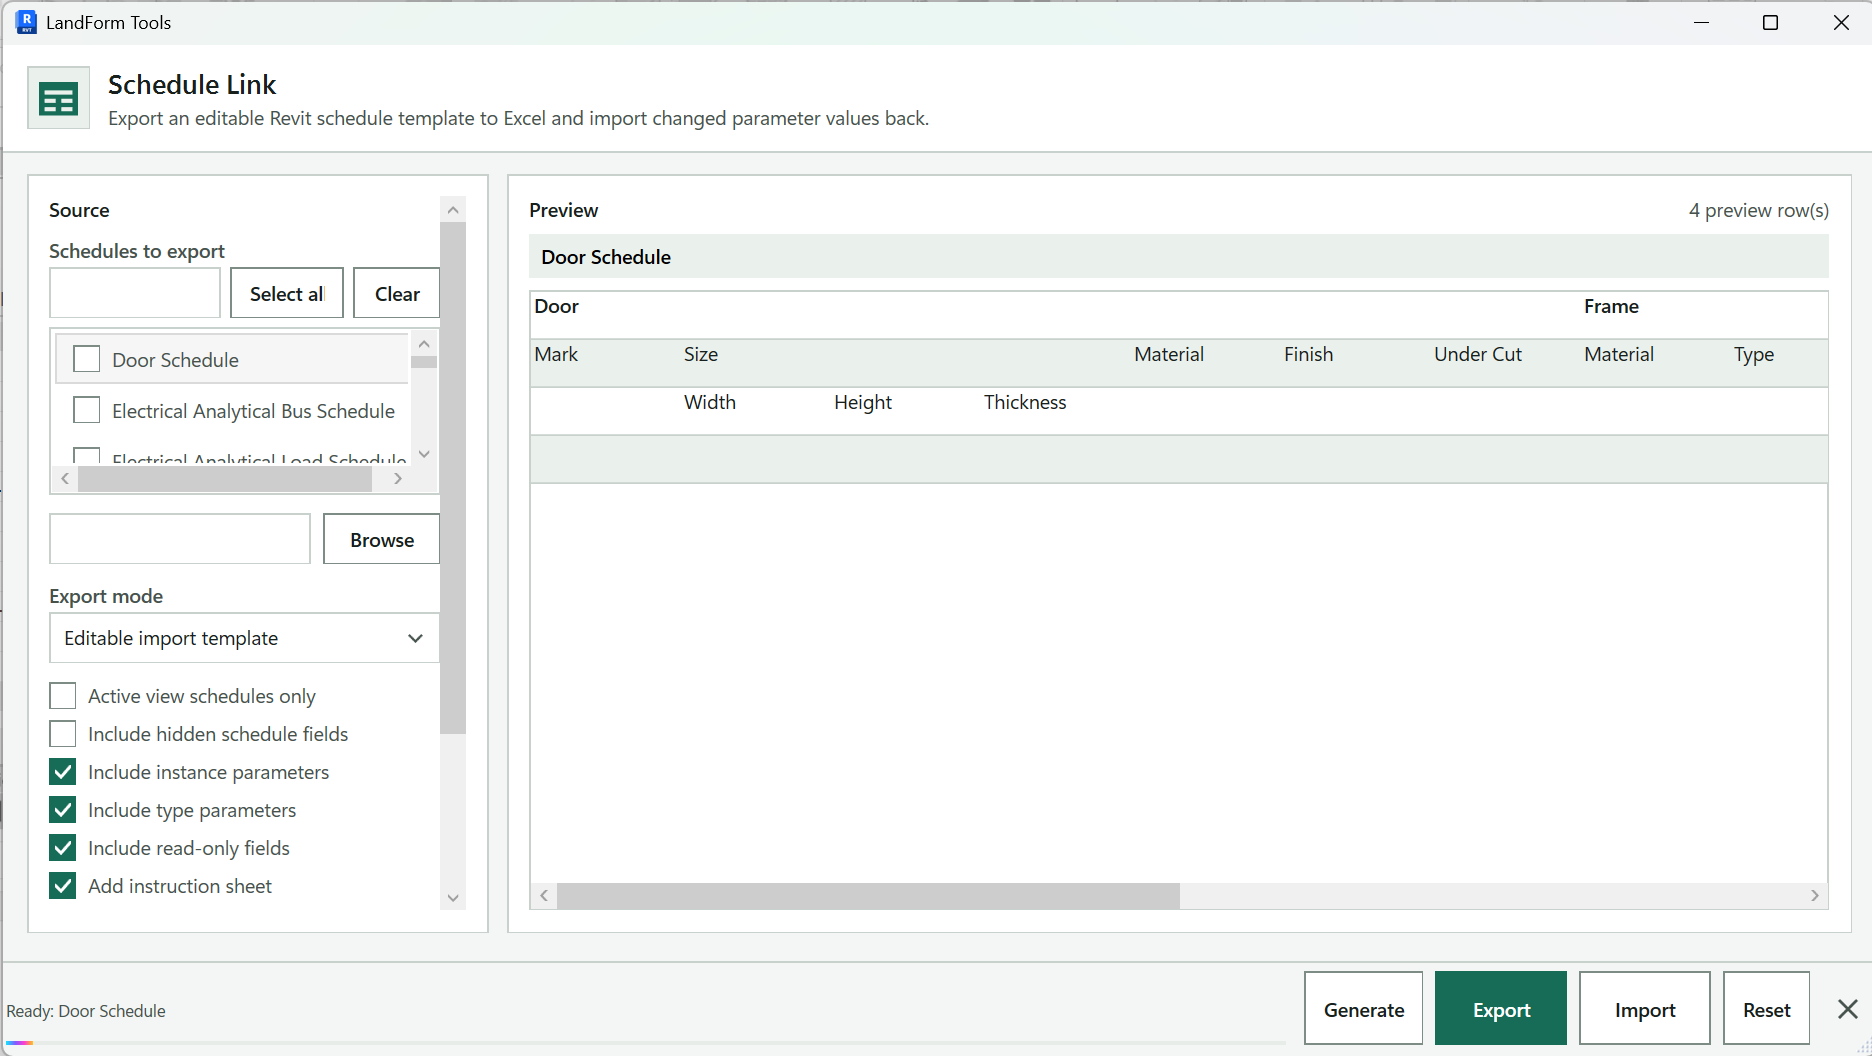This screenshot has width=1872, height=1056.
Task: Click the Select all button
Action: 287,293
